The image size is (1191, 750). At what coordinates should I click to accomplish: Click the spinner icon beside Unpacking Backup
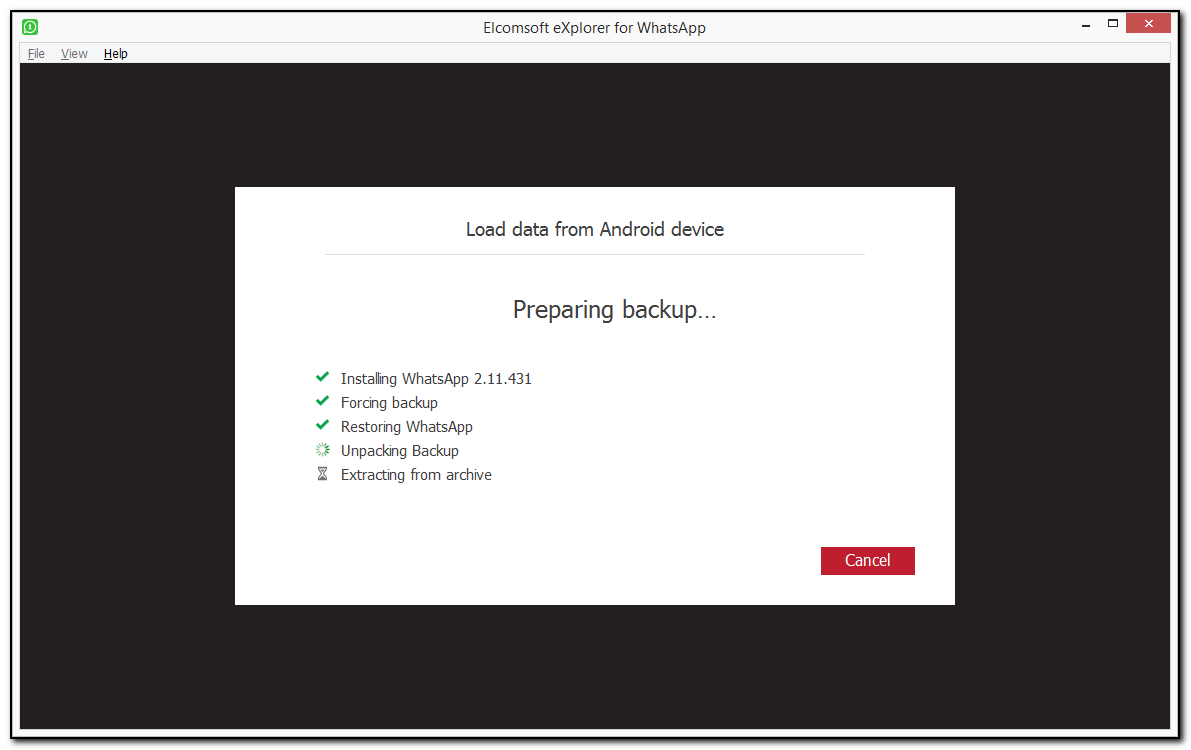point(322,449)
